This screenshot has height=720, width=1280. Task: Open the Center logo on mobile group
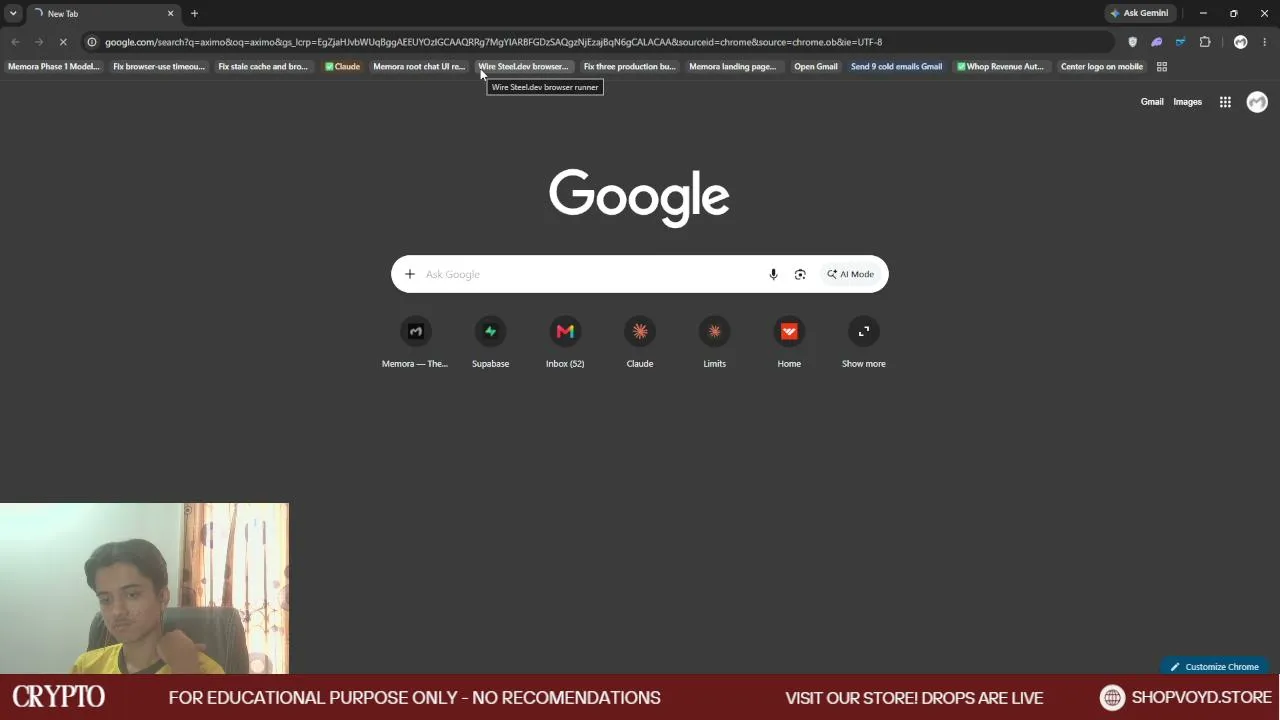[1102, 67]
